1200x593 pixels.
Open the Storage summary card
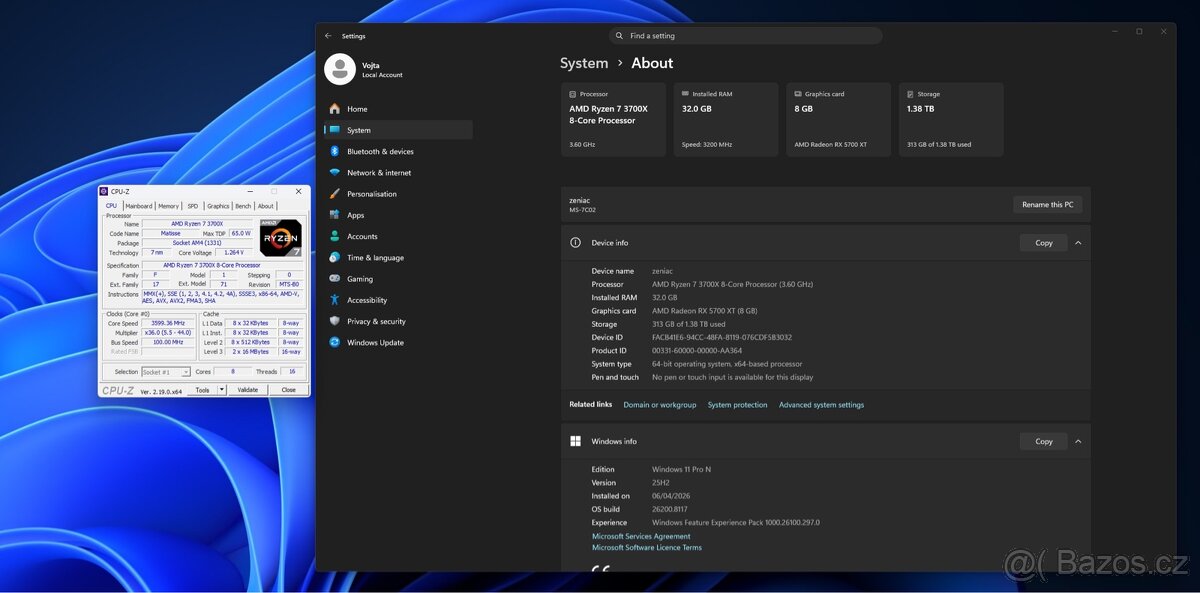click(x=952, y=119)
